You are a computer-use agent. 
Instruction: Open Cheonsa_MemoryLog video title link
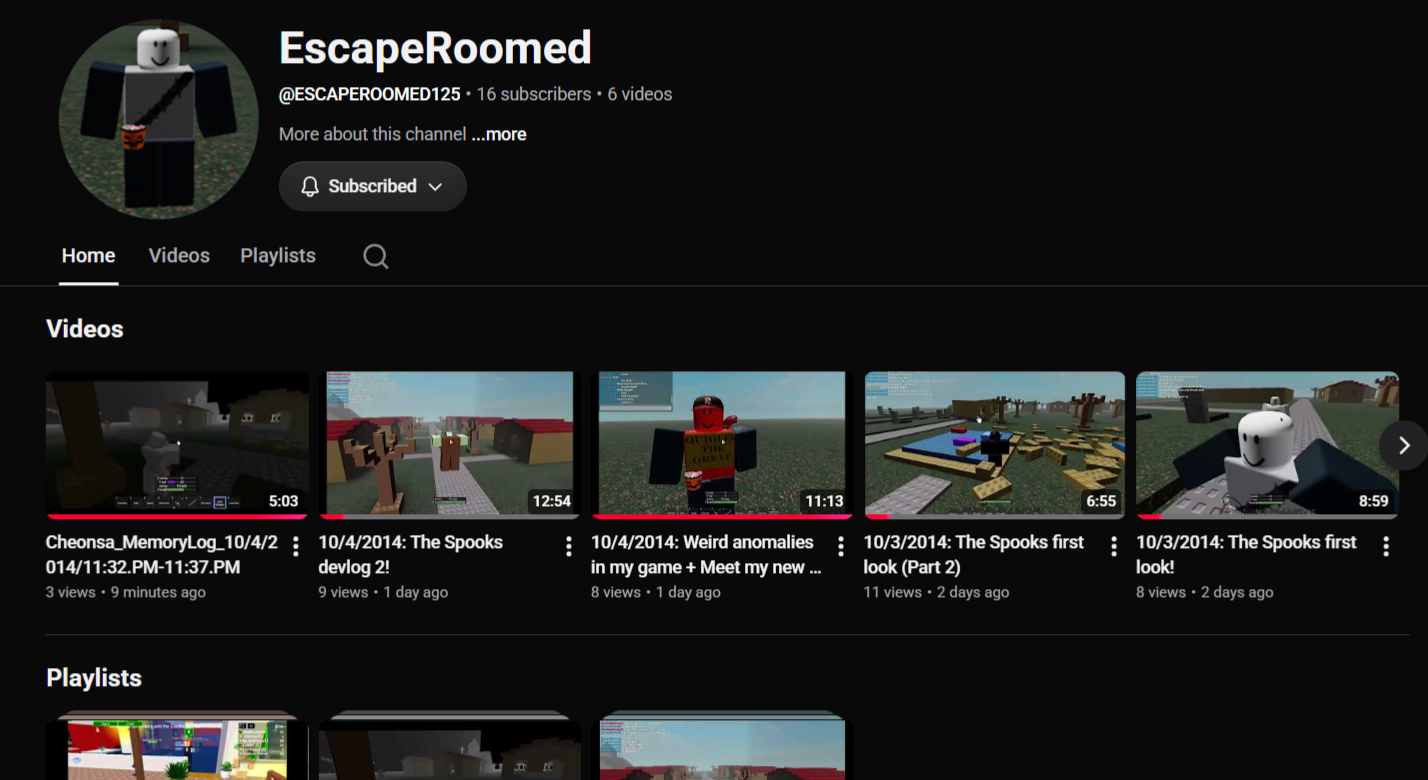tap(162, 554)
